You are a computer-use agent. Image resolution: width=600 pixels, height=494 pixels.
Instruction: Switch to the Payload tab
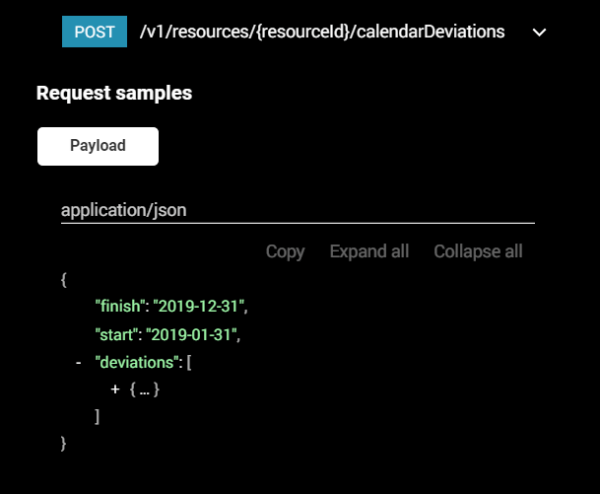point(98,146)
